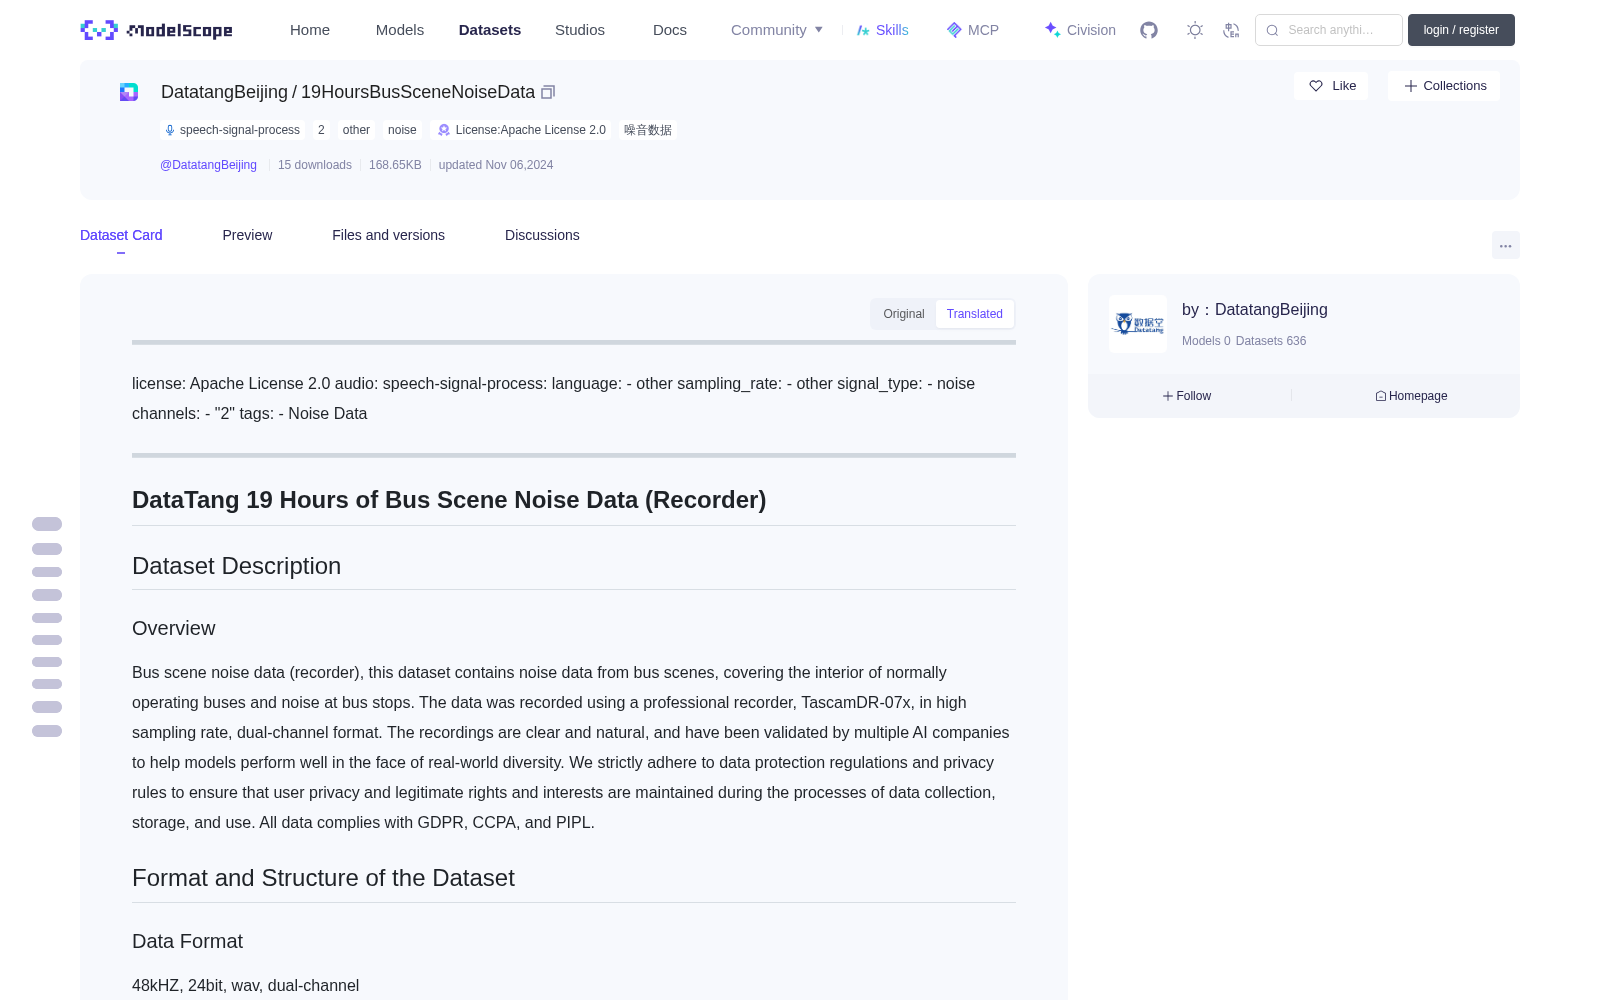Go to Home page
The height and width of the screenshot is (1000, 1600).
310,30
